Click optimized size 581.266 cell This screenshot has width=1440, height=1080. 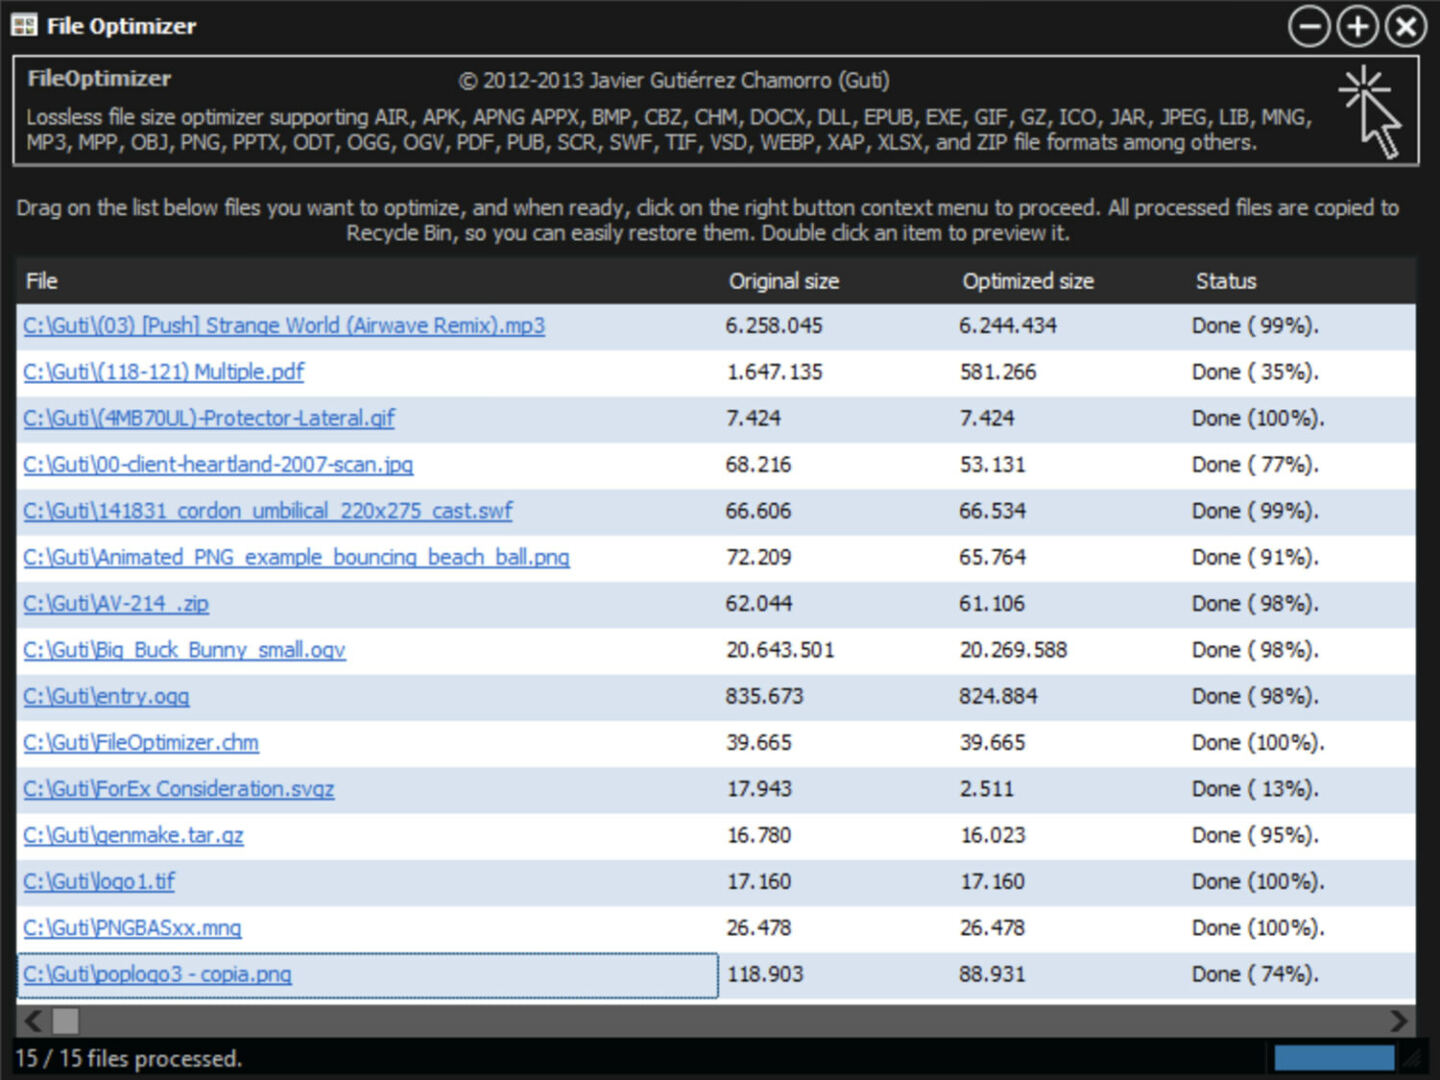click(998, 372)
